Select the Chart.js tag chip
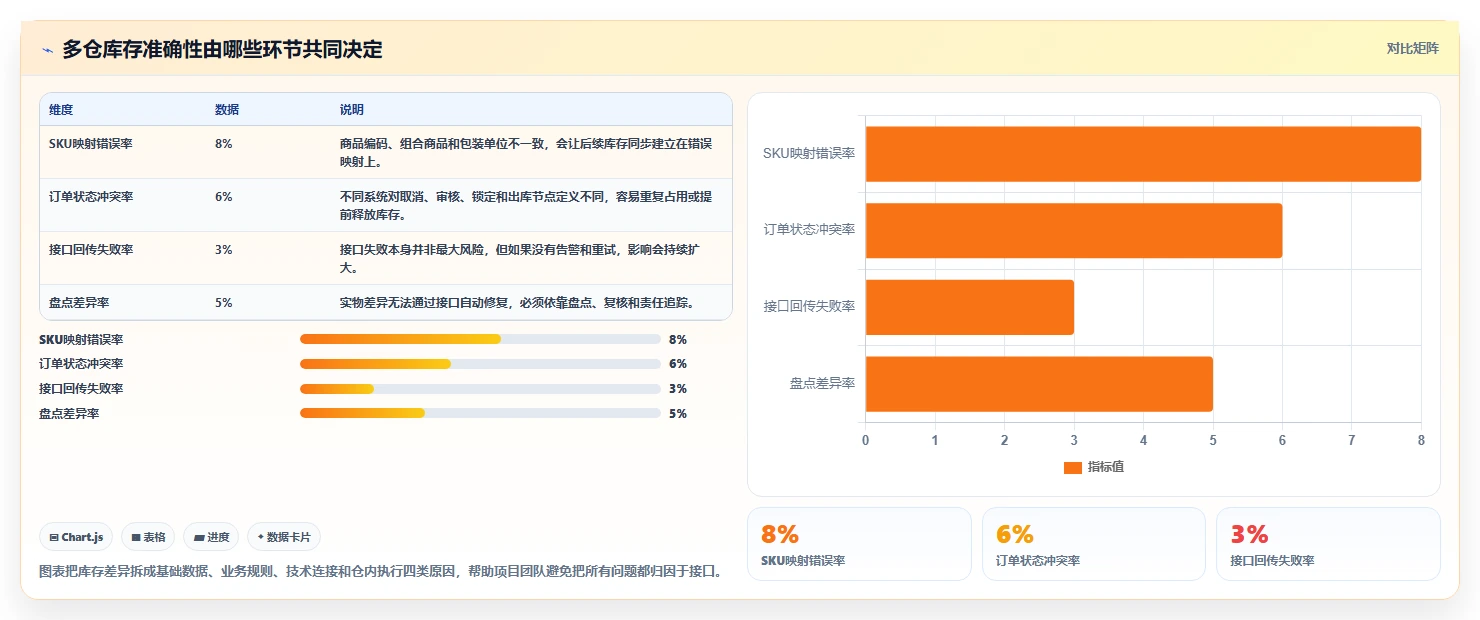The width and height of the screenshot is (1480, 620). (77, 537)
